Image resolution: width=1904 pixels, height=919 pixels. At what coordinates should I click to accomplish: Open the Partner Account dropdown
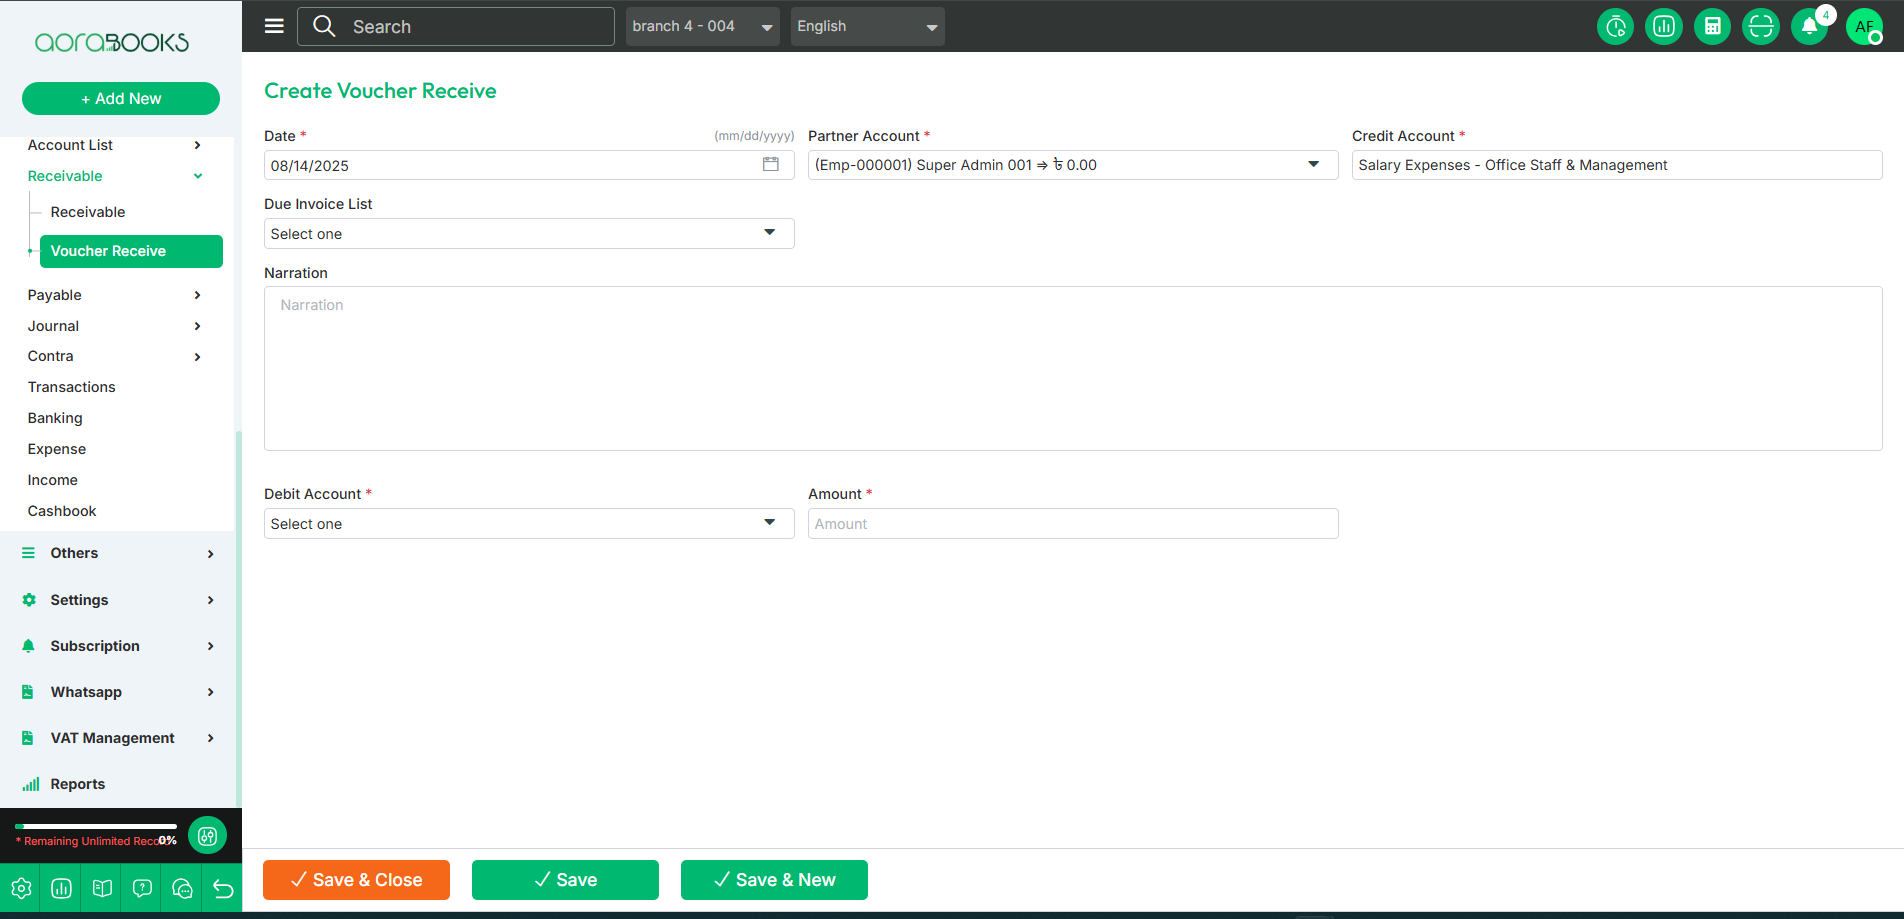1072,165
